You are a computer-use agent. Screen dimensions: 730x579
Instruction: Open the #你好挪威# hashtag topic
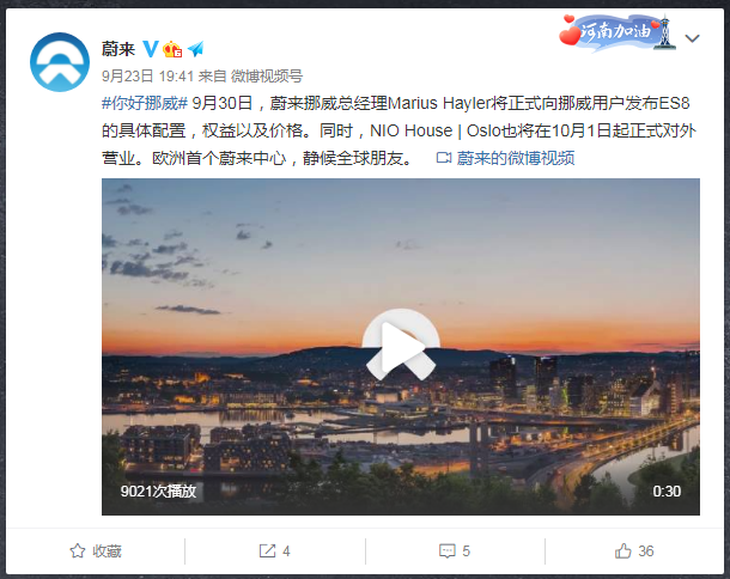pos(144,103)
